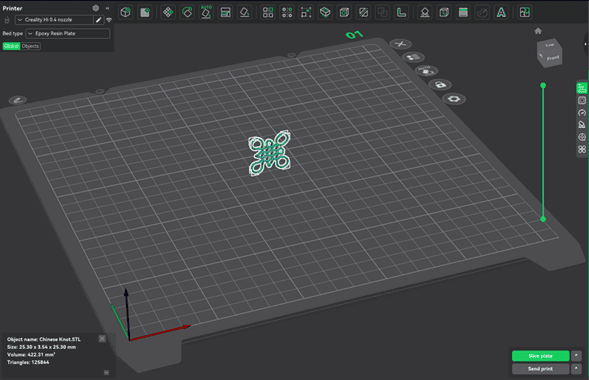Click the Triangles: 125844 text
Screen dimensions: 589x380
click(28, 362)
